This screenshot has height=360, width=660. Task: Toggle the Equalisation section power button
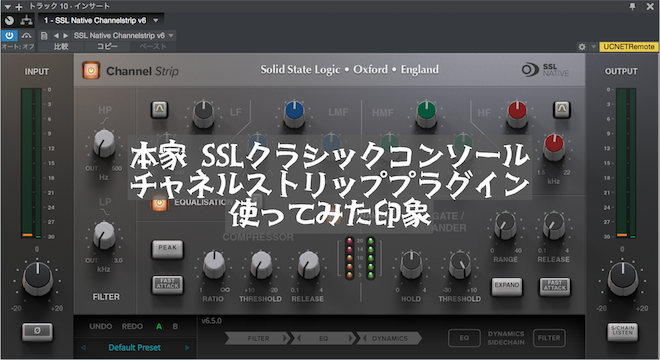160,203
